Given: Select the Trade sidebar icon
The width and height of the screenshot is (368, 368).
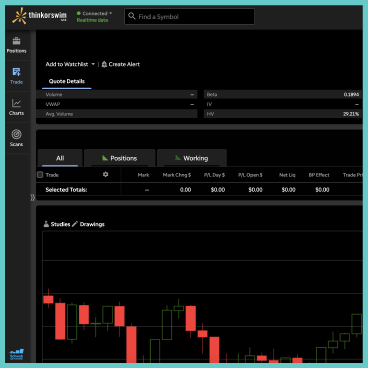Looking at the screenshot, I should pyautogui.click(x=16, y=76).
